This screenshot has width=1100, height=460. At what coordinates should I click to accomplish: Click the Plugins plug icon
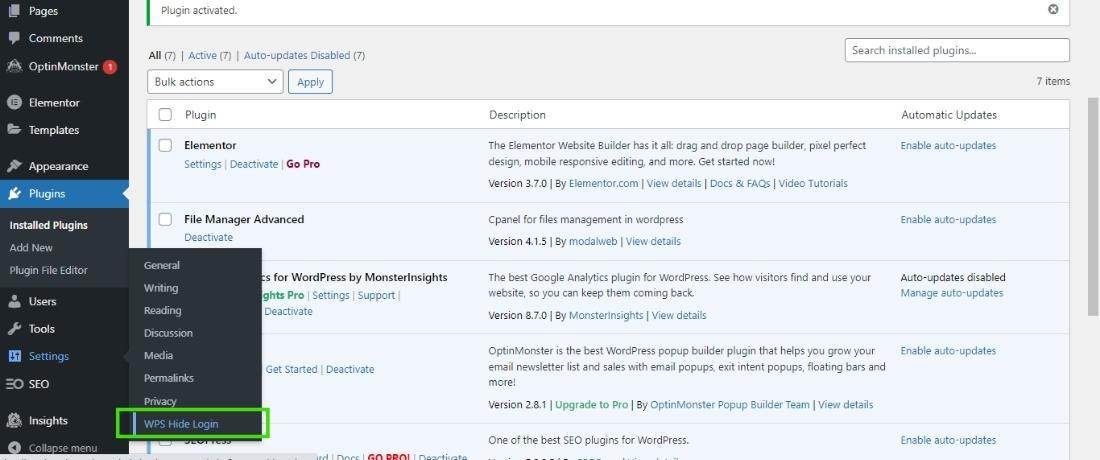(x=14, y=194)
